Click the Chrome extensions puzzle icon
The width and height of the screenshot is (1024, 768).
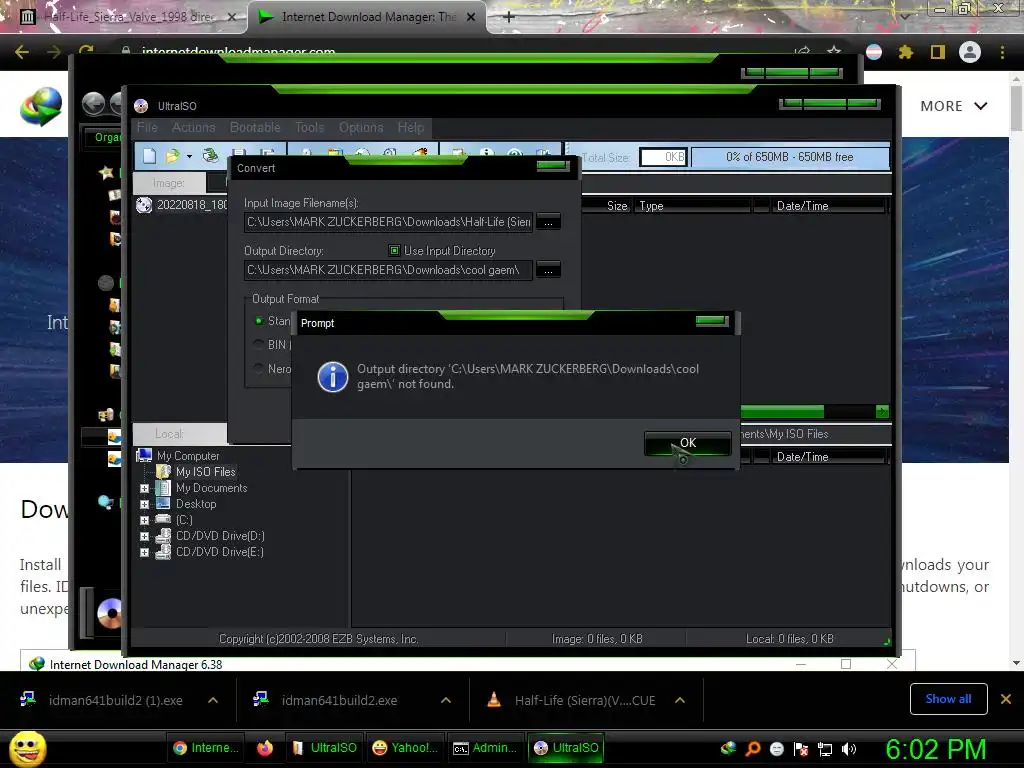[905, 52]
